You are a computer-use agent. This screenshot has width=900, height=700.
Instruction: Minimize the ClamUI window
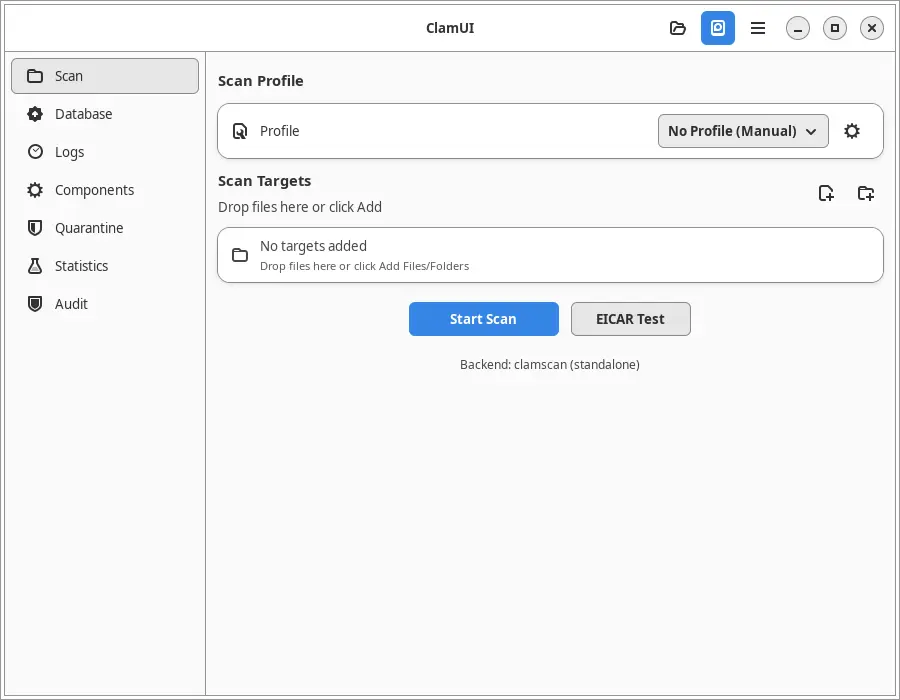[798, 28]
